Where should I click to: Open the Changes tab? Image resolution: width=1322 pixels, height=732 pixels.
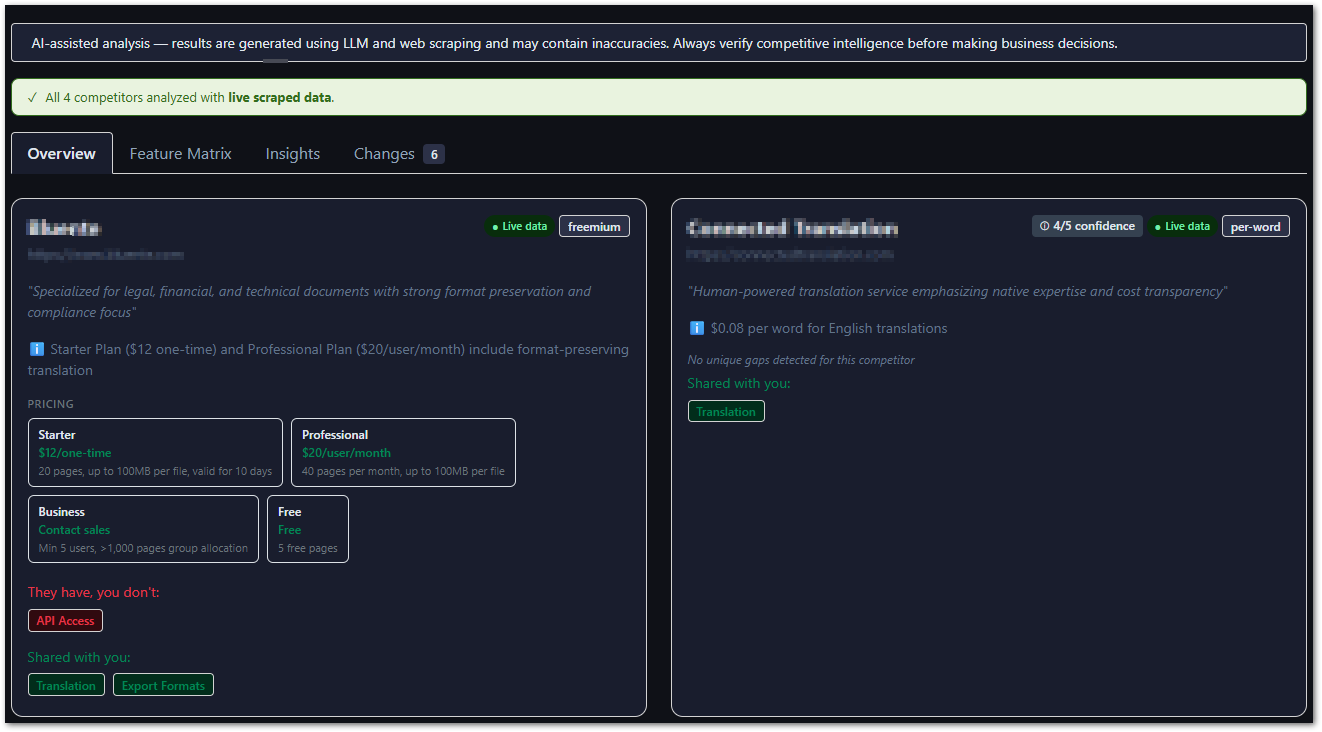pos(399,153)
